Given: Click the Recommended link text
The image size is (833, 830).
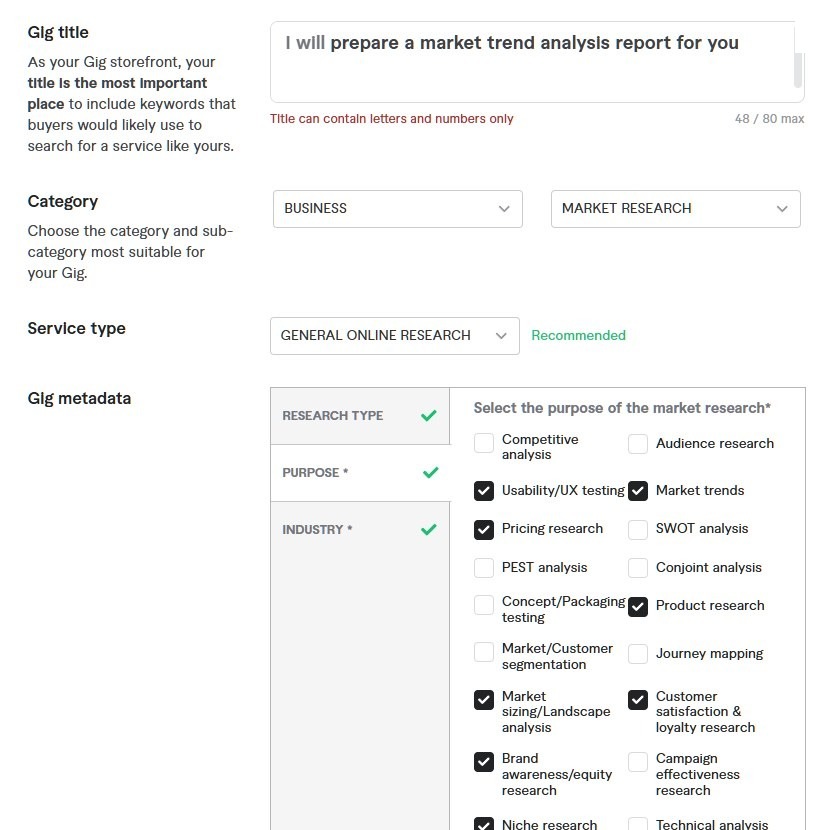Looking at the screenshot, I should pos(578,335).
